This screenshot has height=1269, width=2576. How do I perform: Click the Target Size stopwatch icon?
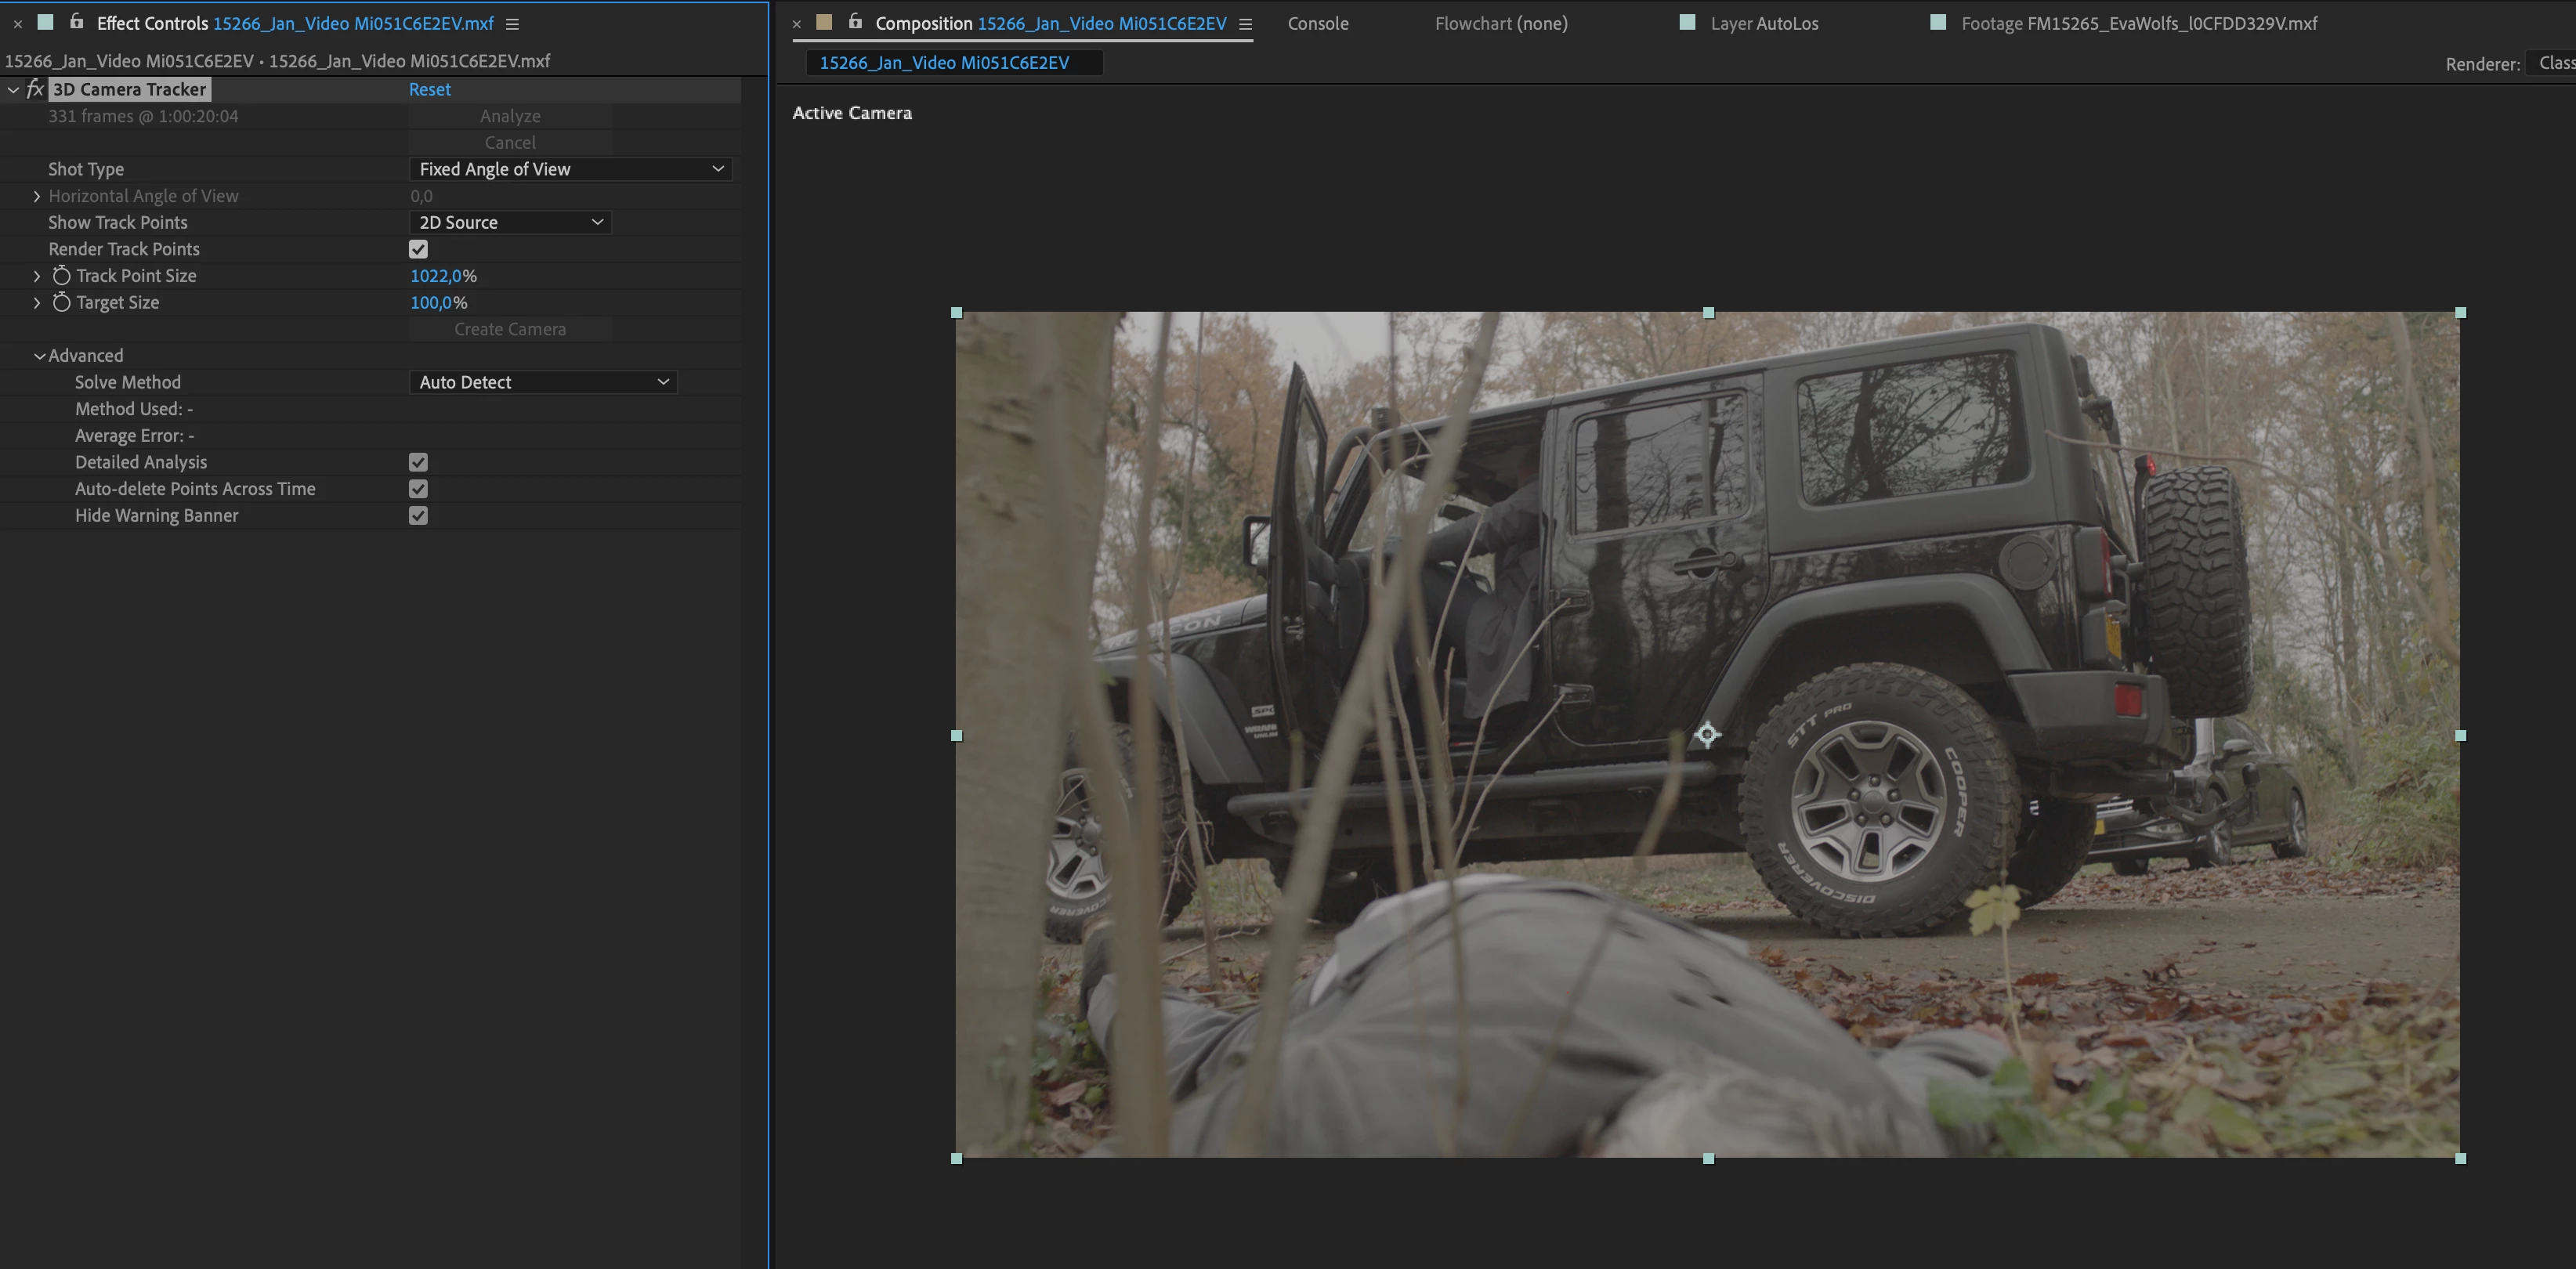pyautogui.click(x=61, y=302)
